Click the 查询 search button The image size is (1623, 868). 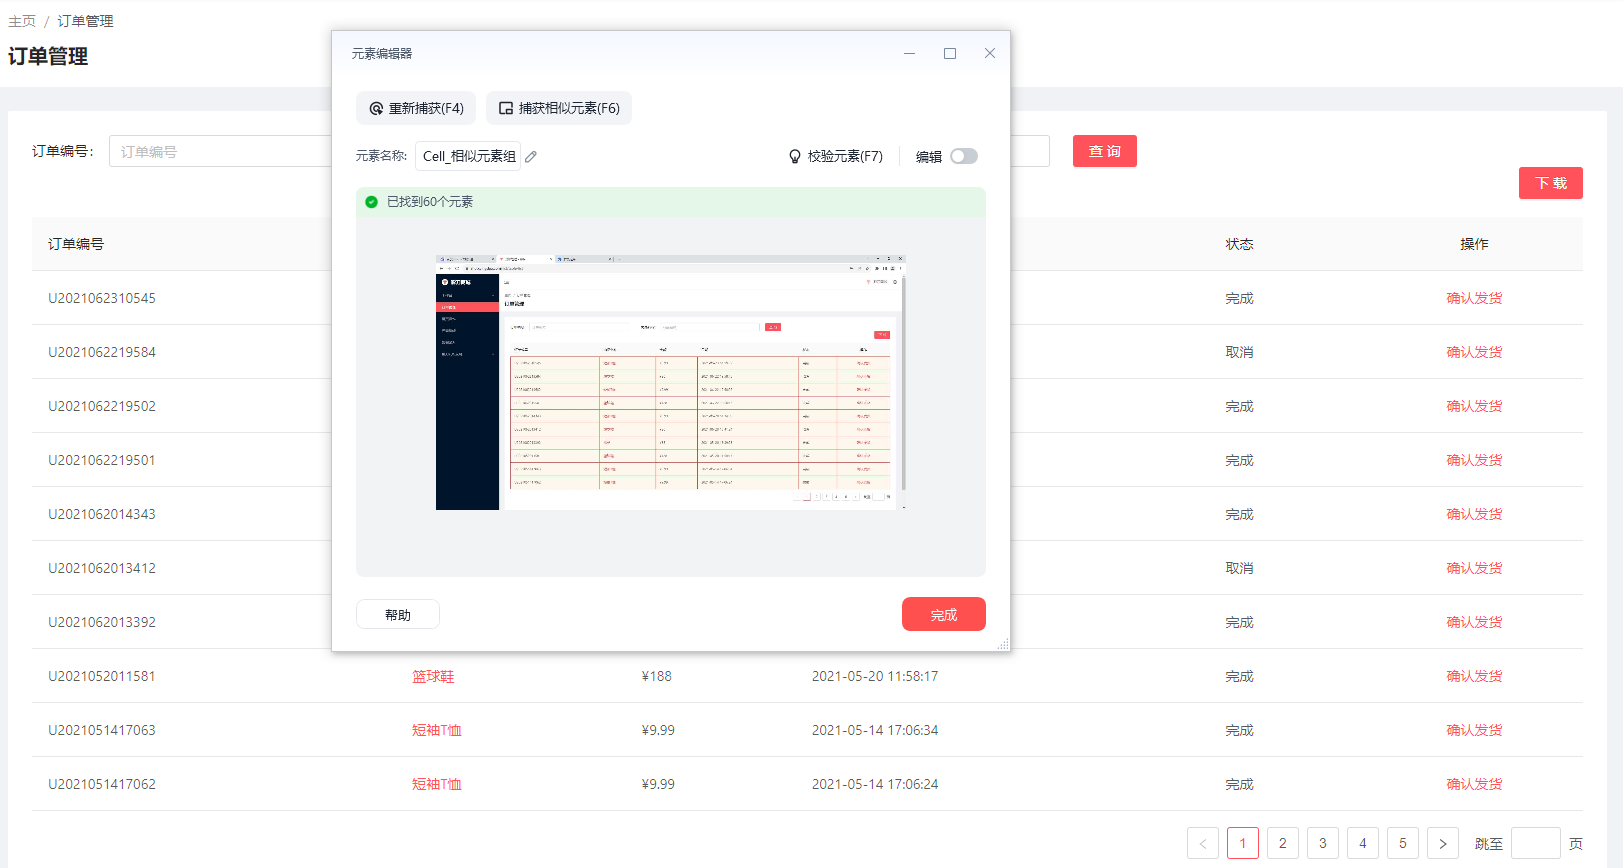pos(1104,151)
